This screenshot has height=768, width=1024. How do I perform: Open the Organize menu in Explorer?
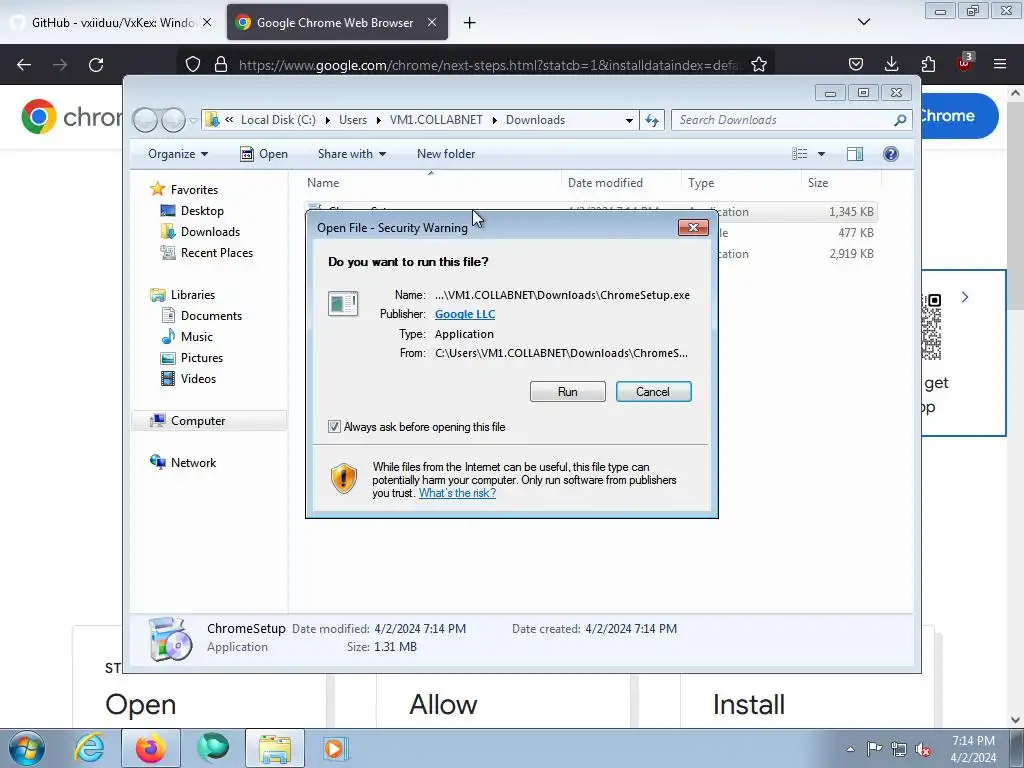tap(178, 154)
